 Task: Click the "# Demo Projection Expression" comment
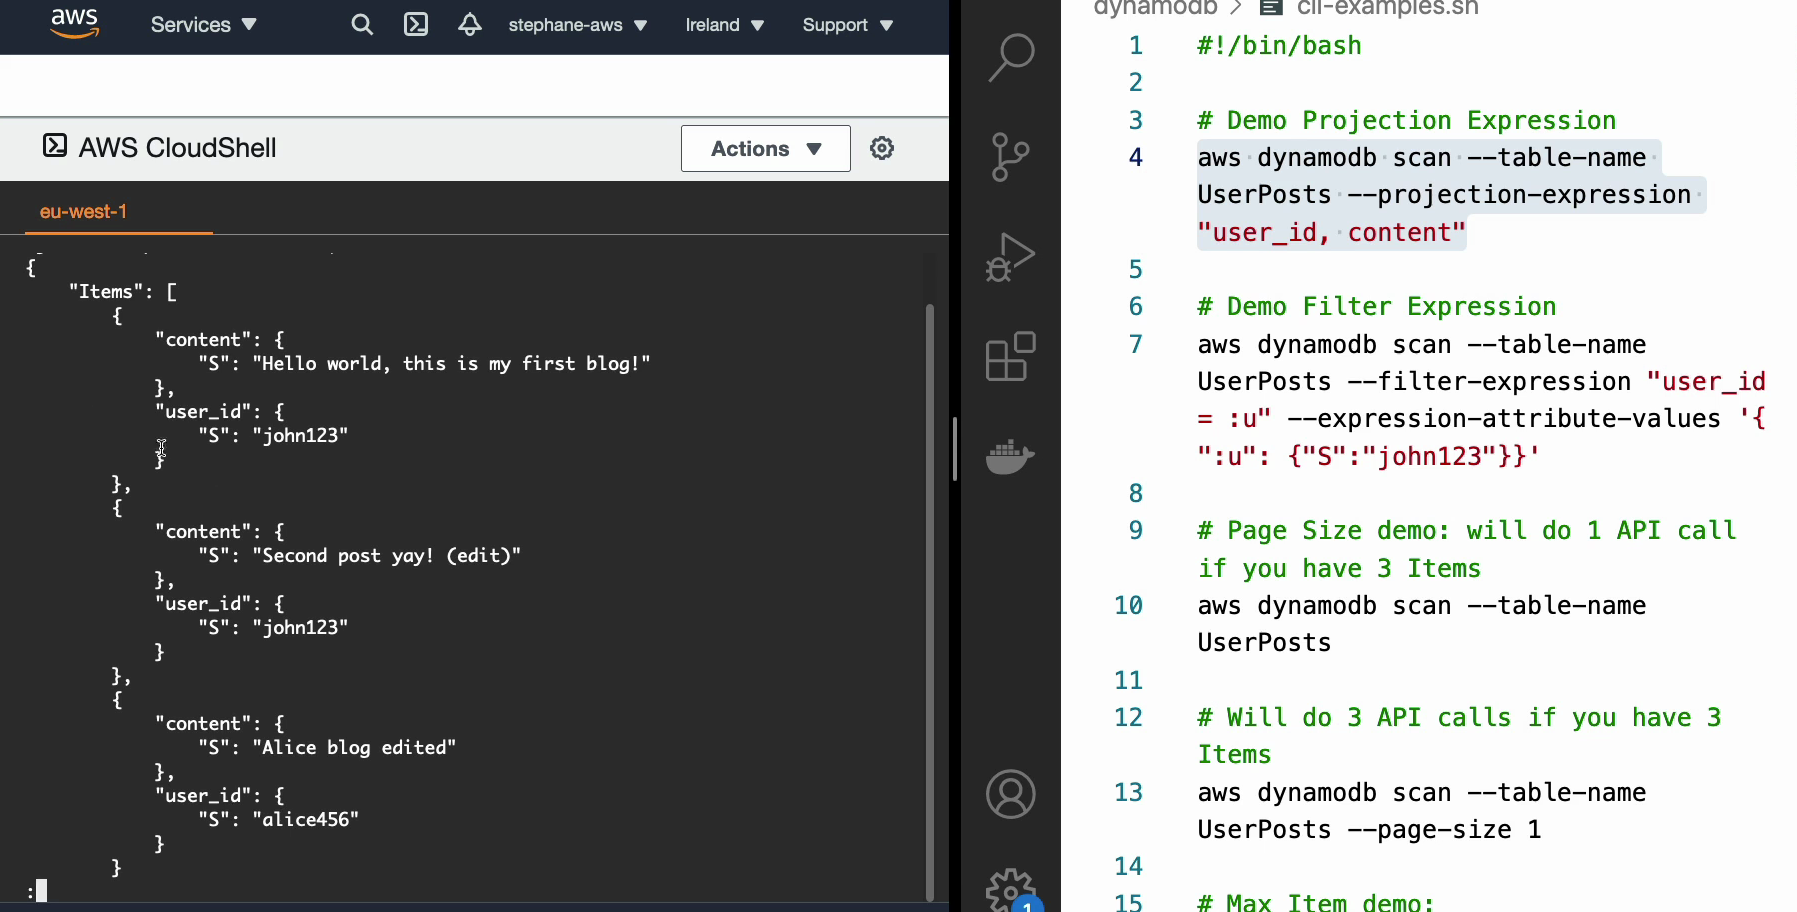pyautogui.click(x=1406, y=120)
